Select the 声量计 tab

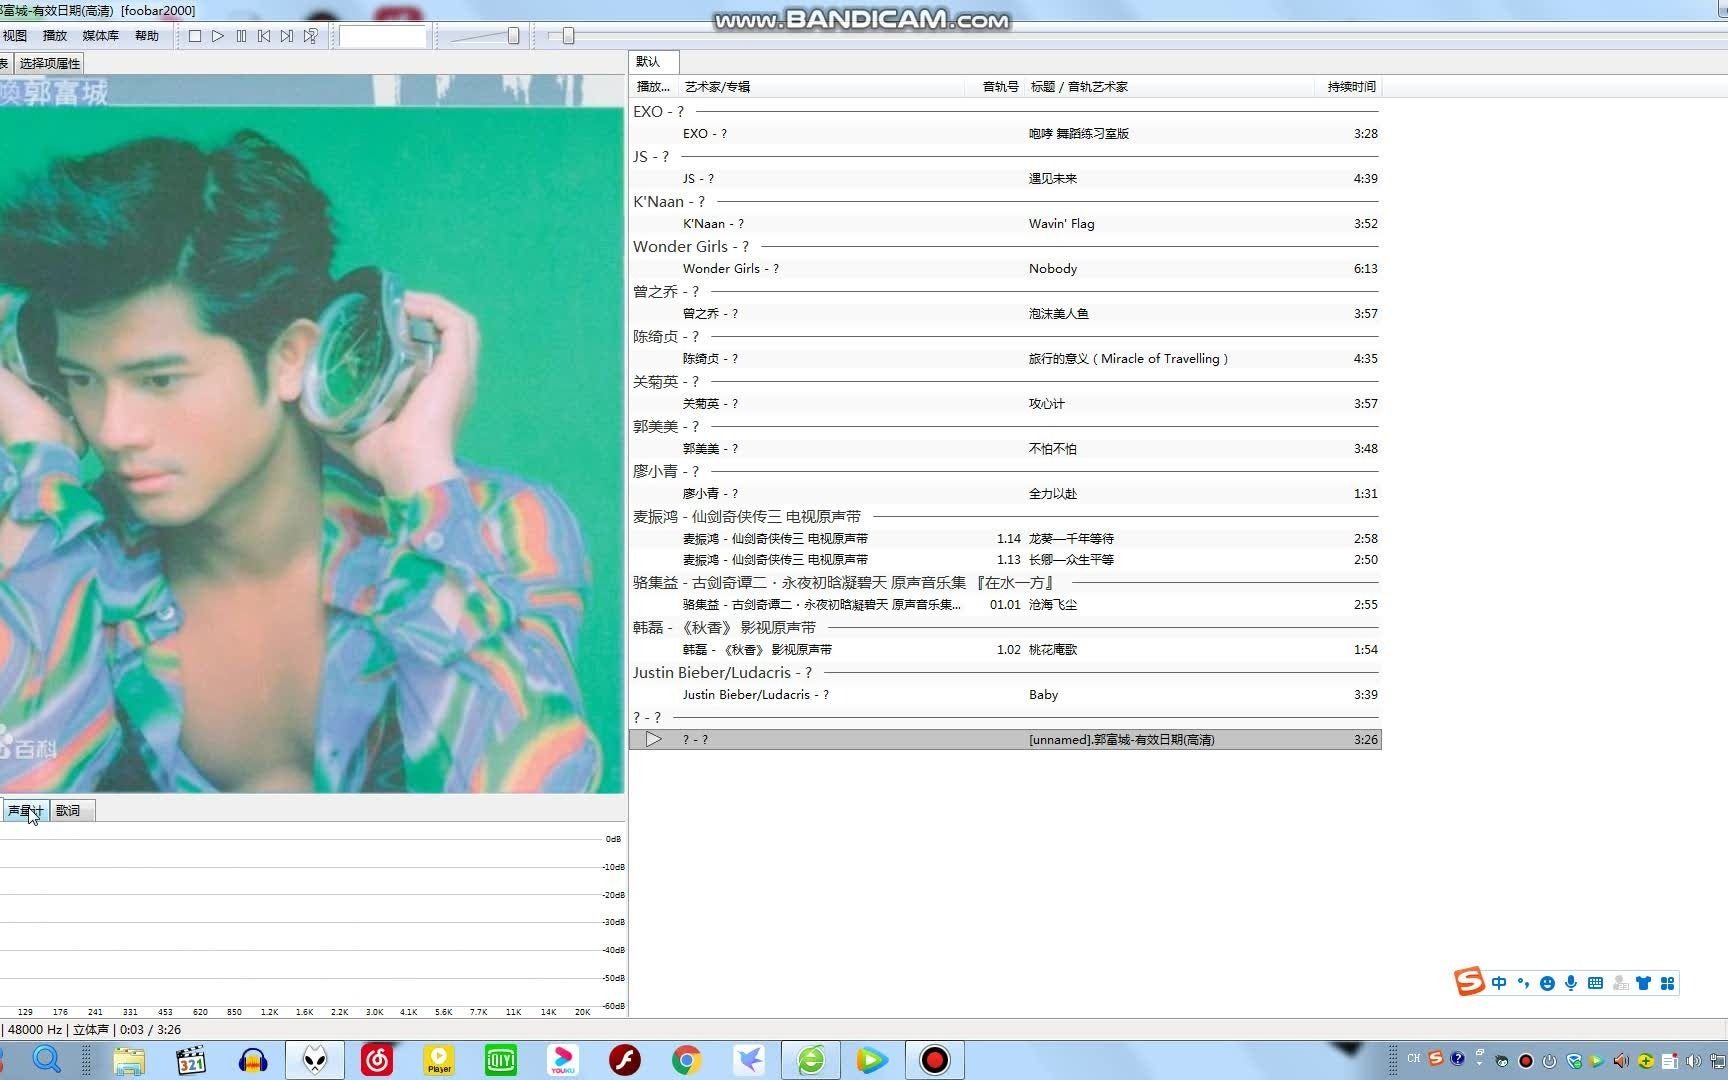pos(25,811)
